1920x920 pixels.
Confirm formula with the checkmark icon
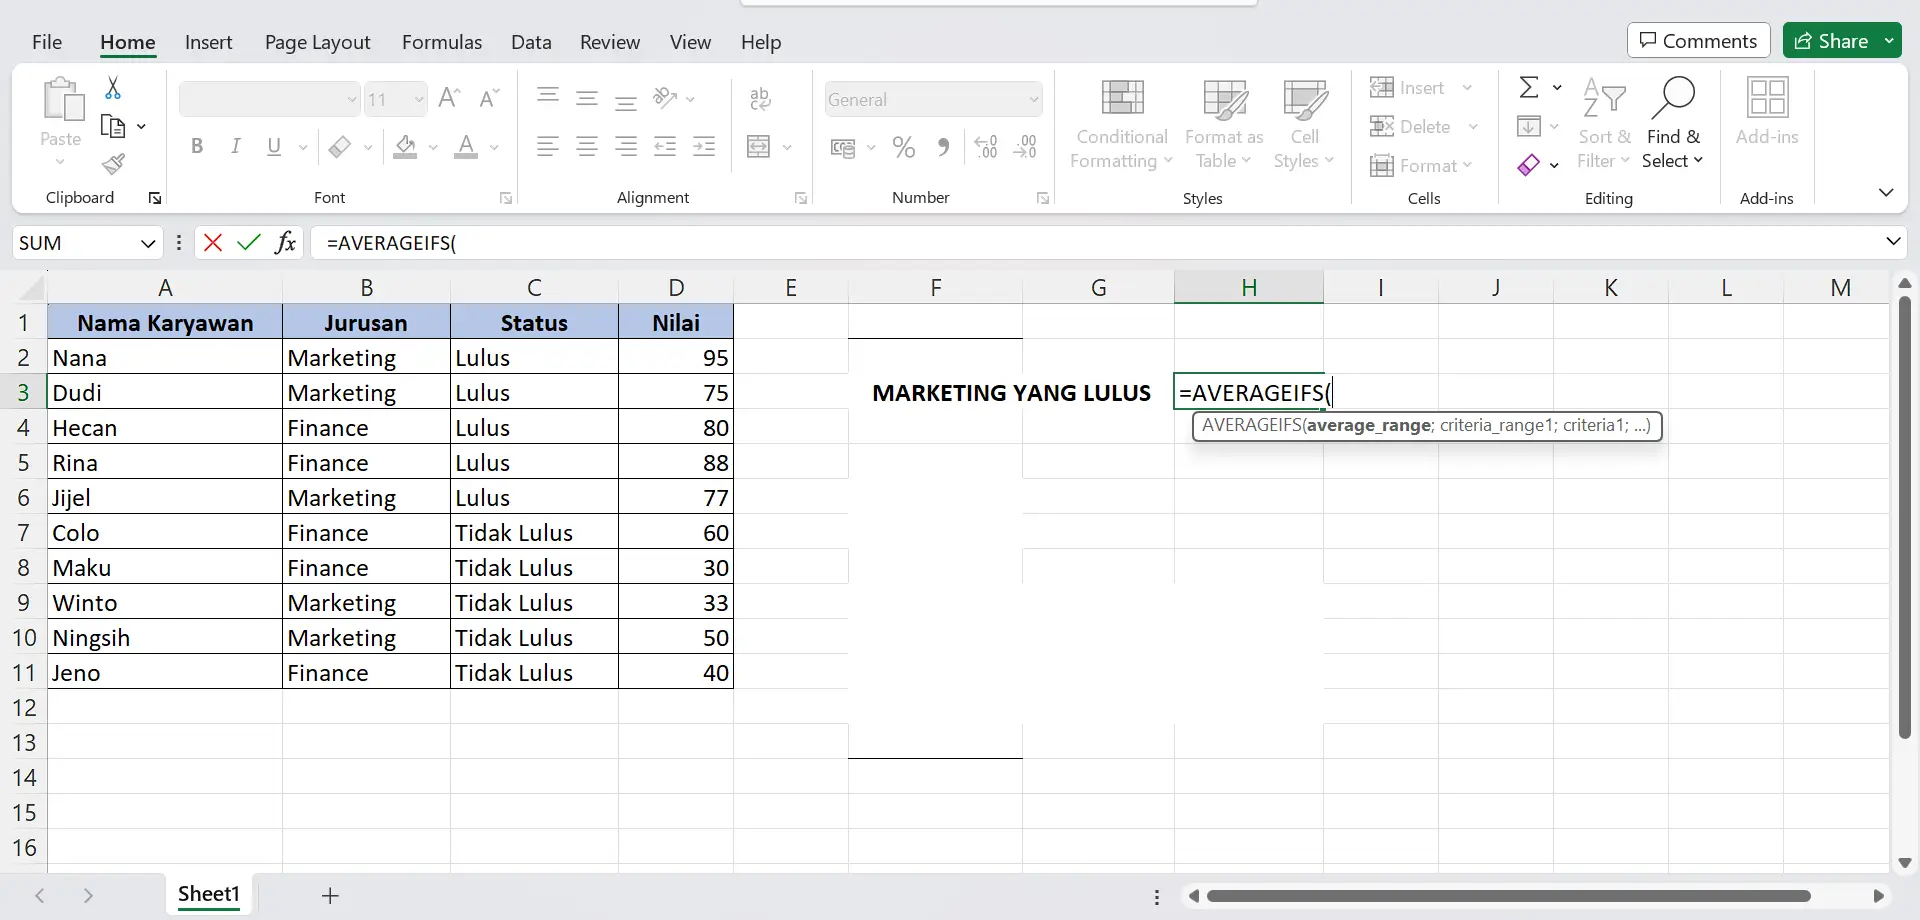point(249,242)
